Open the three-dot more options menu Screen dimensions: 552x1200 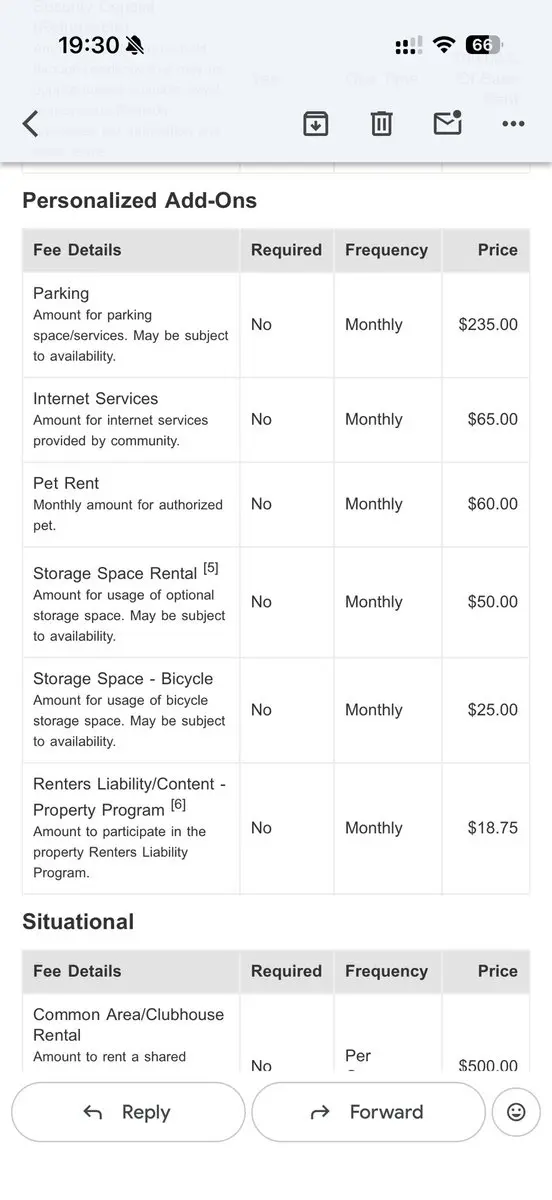pyautogui.click(x=513, y=124)
